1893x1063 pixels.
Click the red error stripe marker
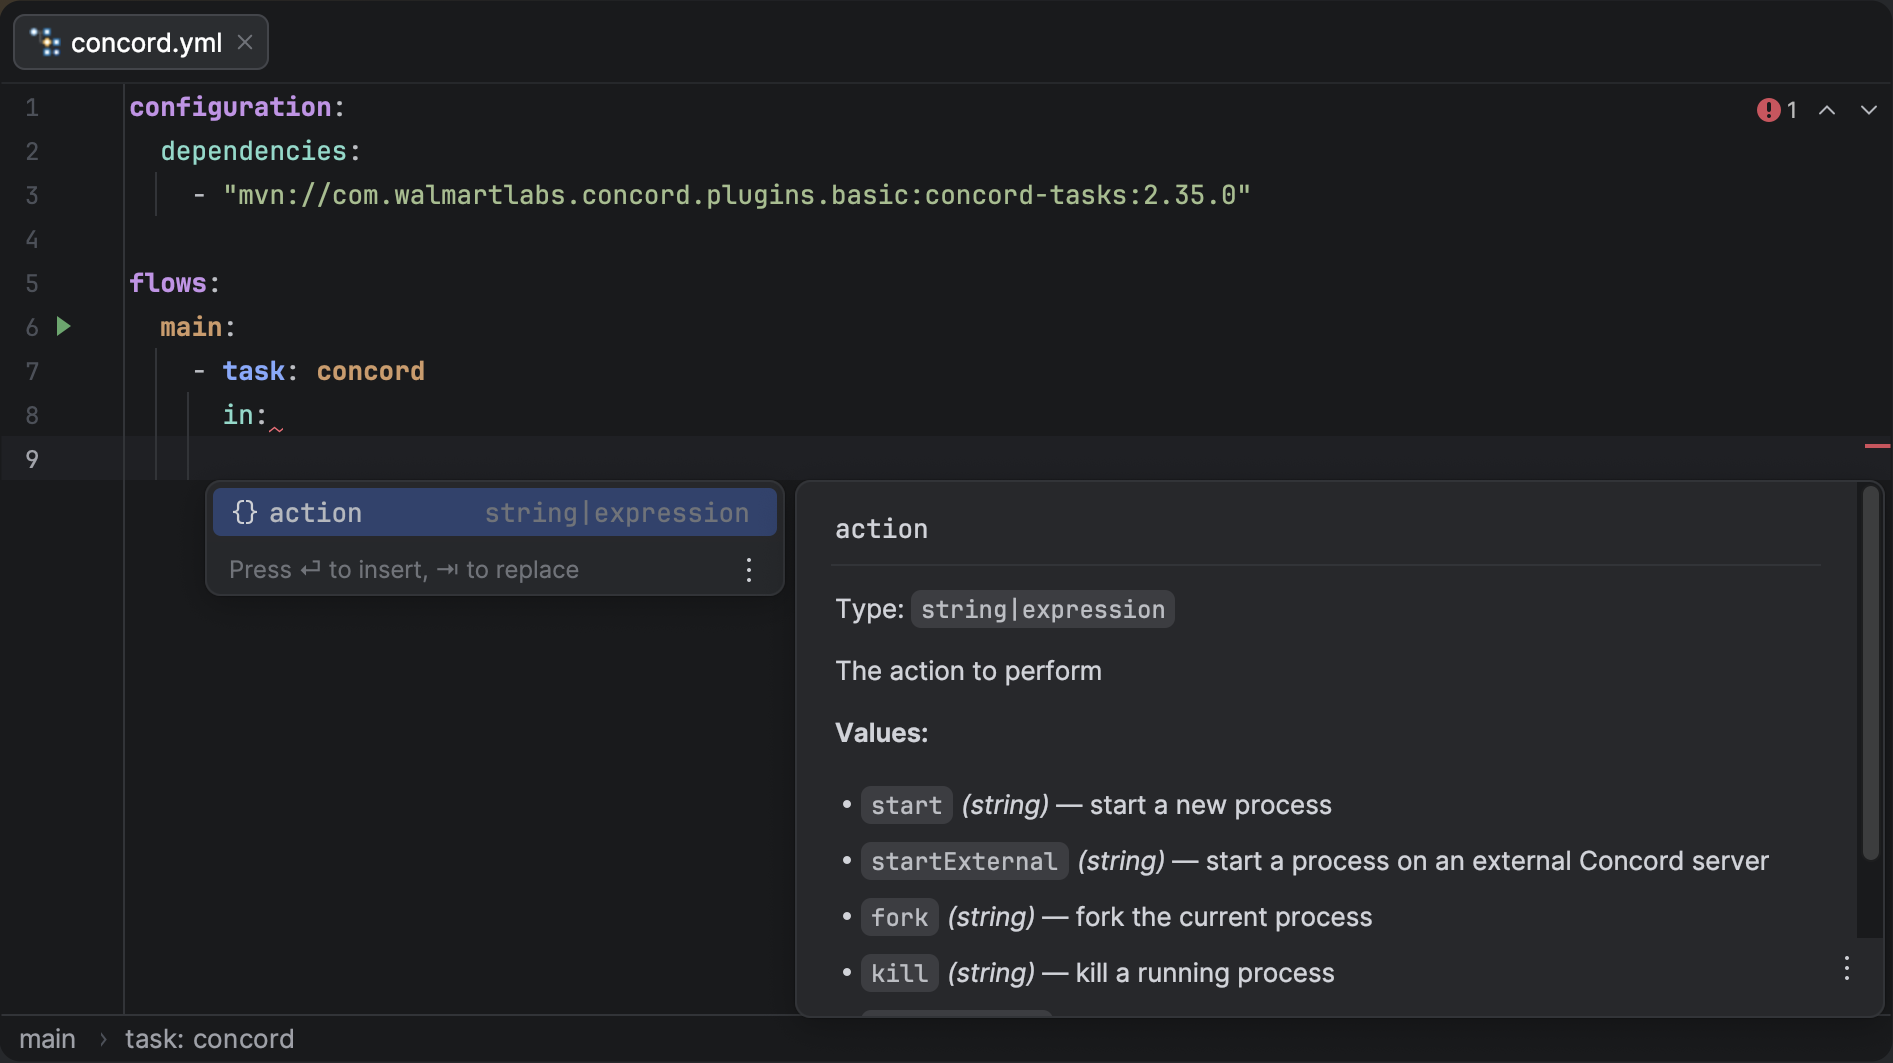click(x=1877, y=445)
